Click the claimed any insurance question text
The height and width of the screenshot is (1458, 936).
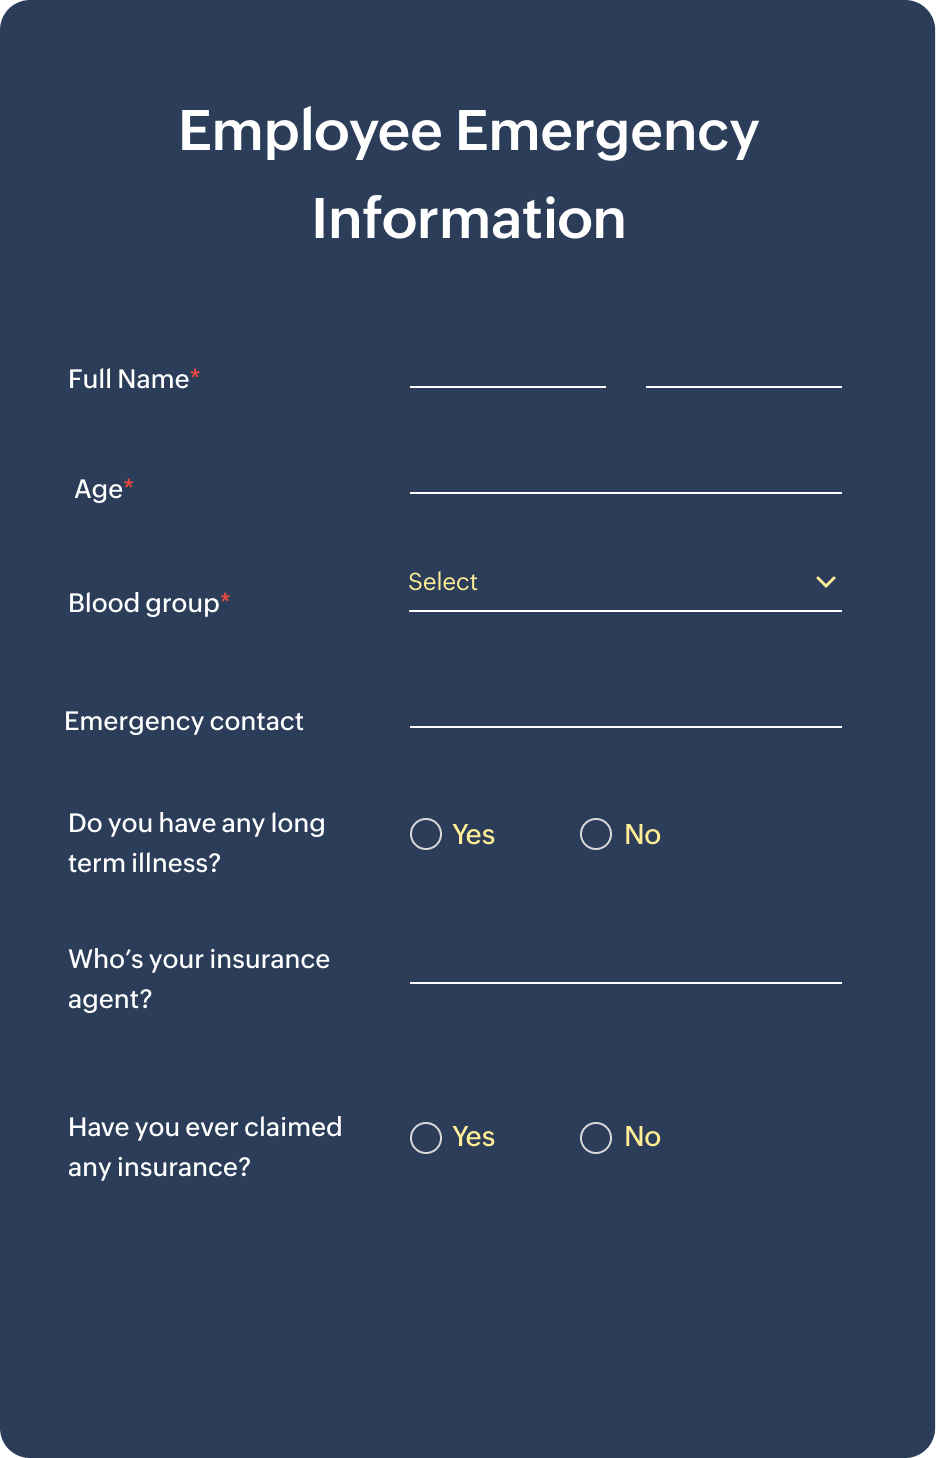(x=205, y=1147)
